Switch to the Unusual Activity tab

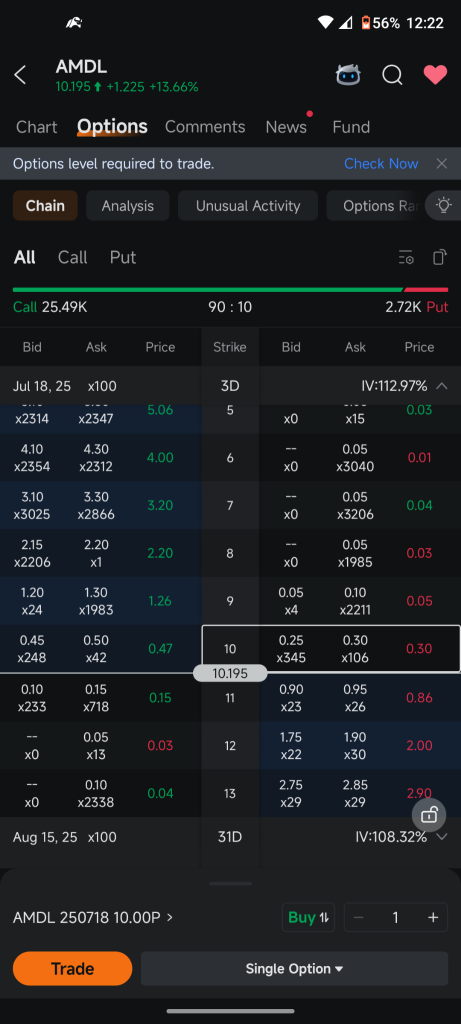pos(248,206)
